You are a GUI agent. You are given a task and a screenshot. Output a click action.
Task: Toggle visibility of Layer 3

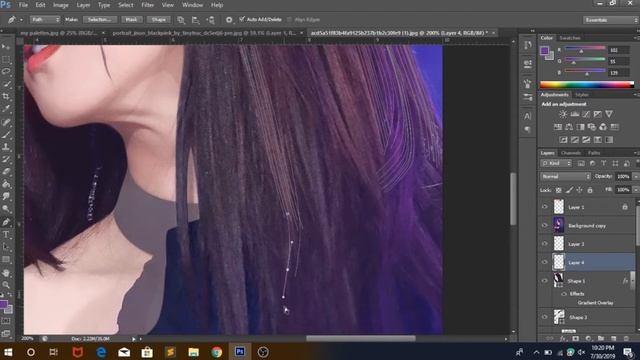coord(544,244)
